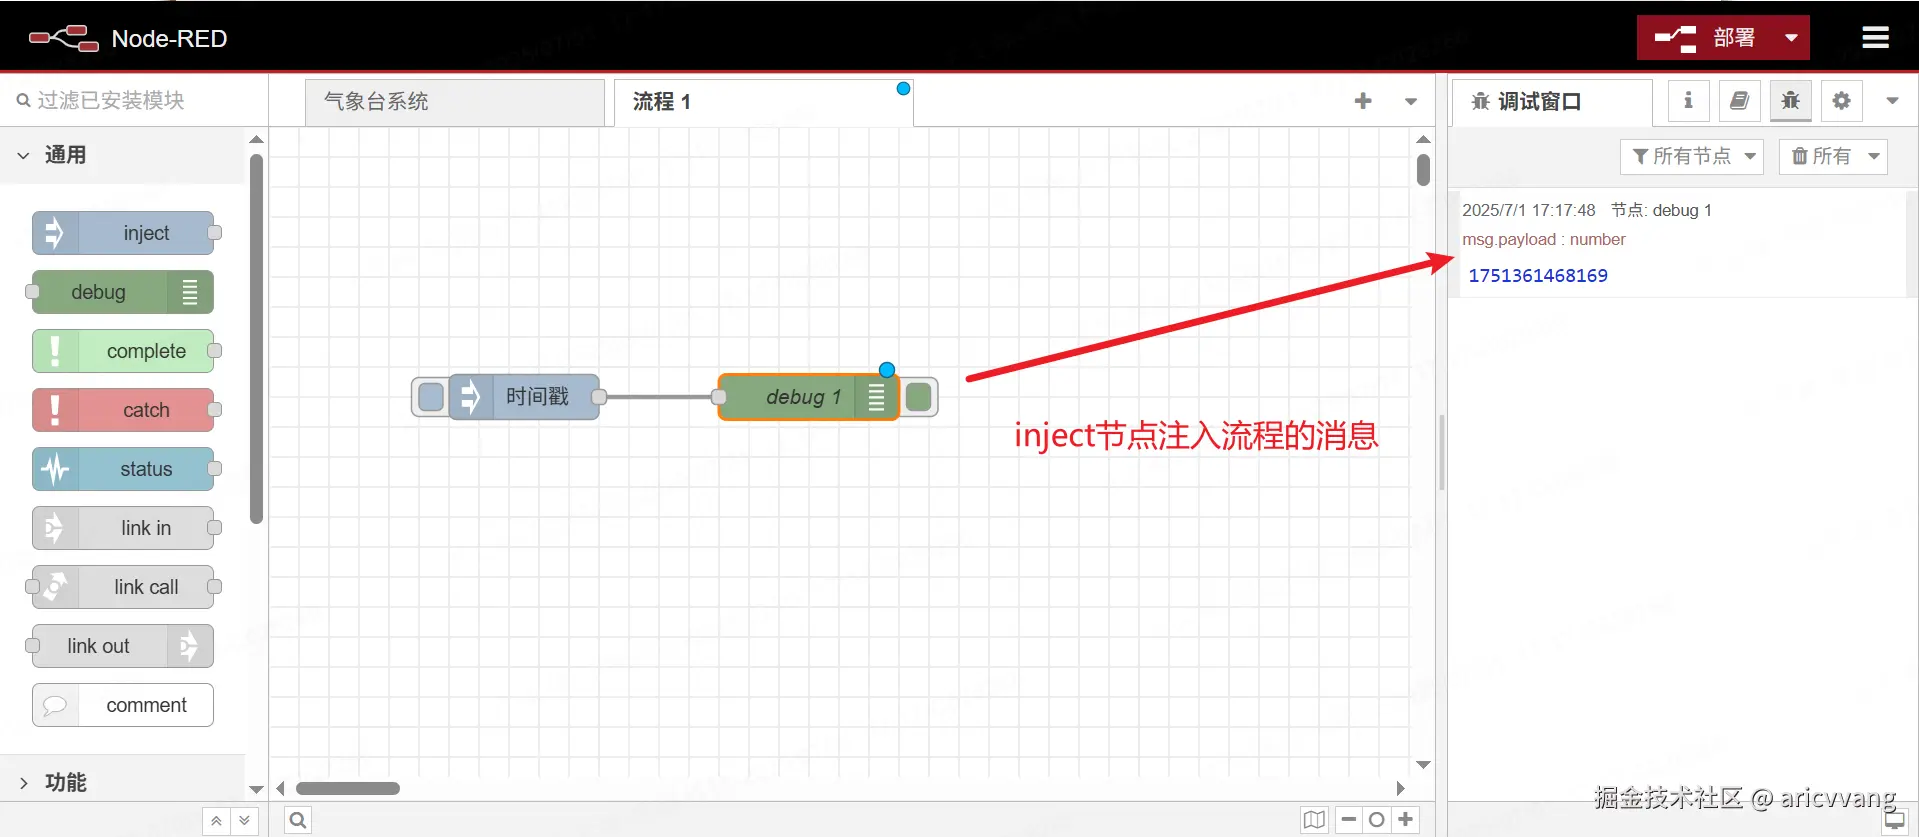Click the canvas horizontal scrollbar thumb
The width and height of the screenshot is (1919, 837).
click(348, 788)
